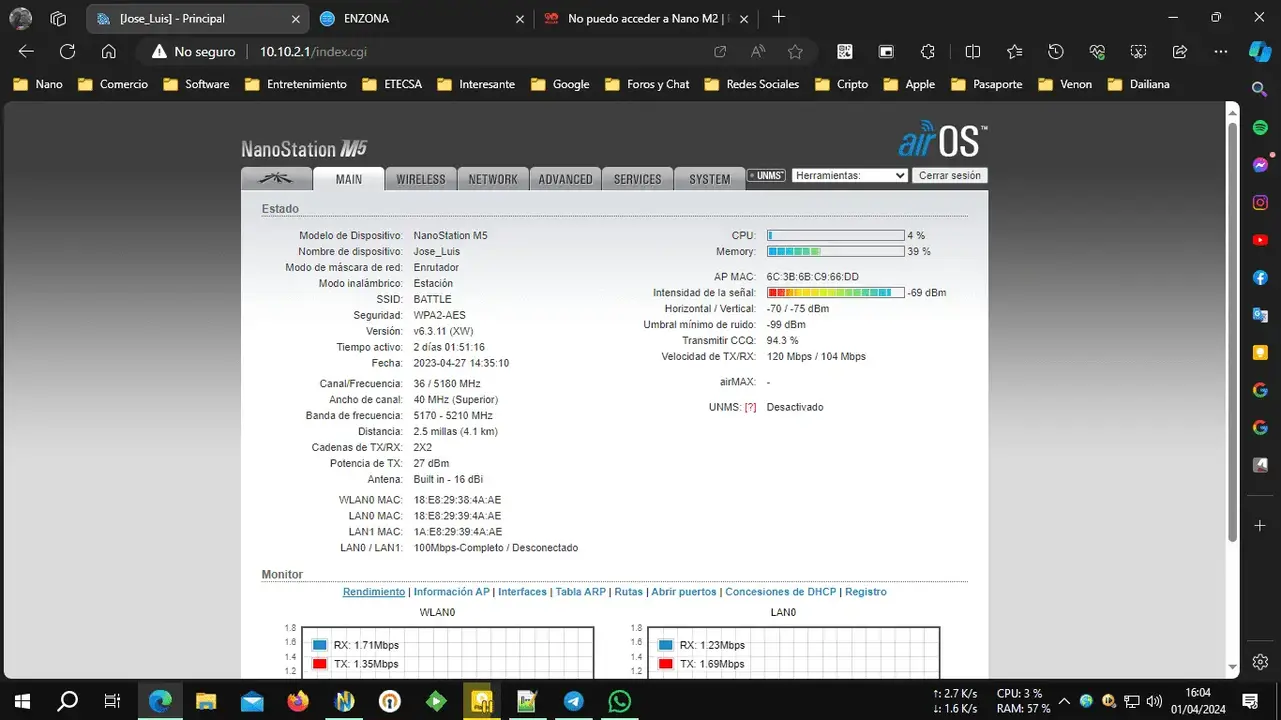Click the Read aloud icon
Viewport: 1281px width, 720px height.
758,52
